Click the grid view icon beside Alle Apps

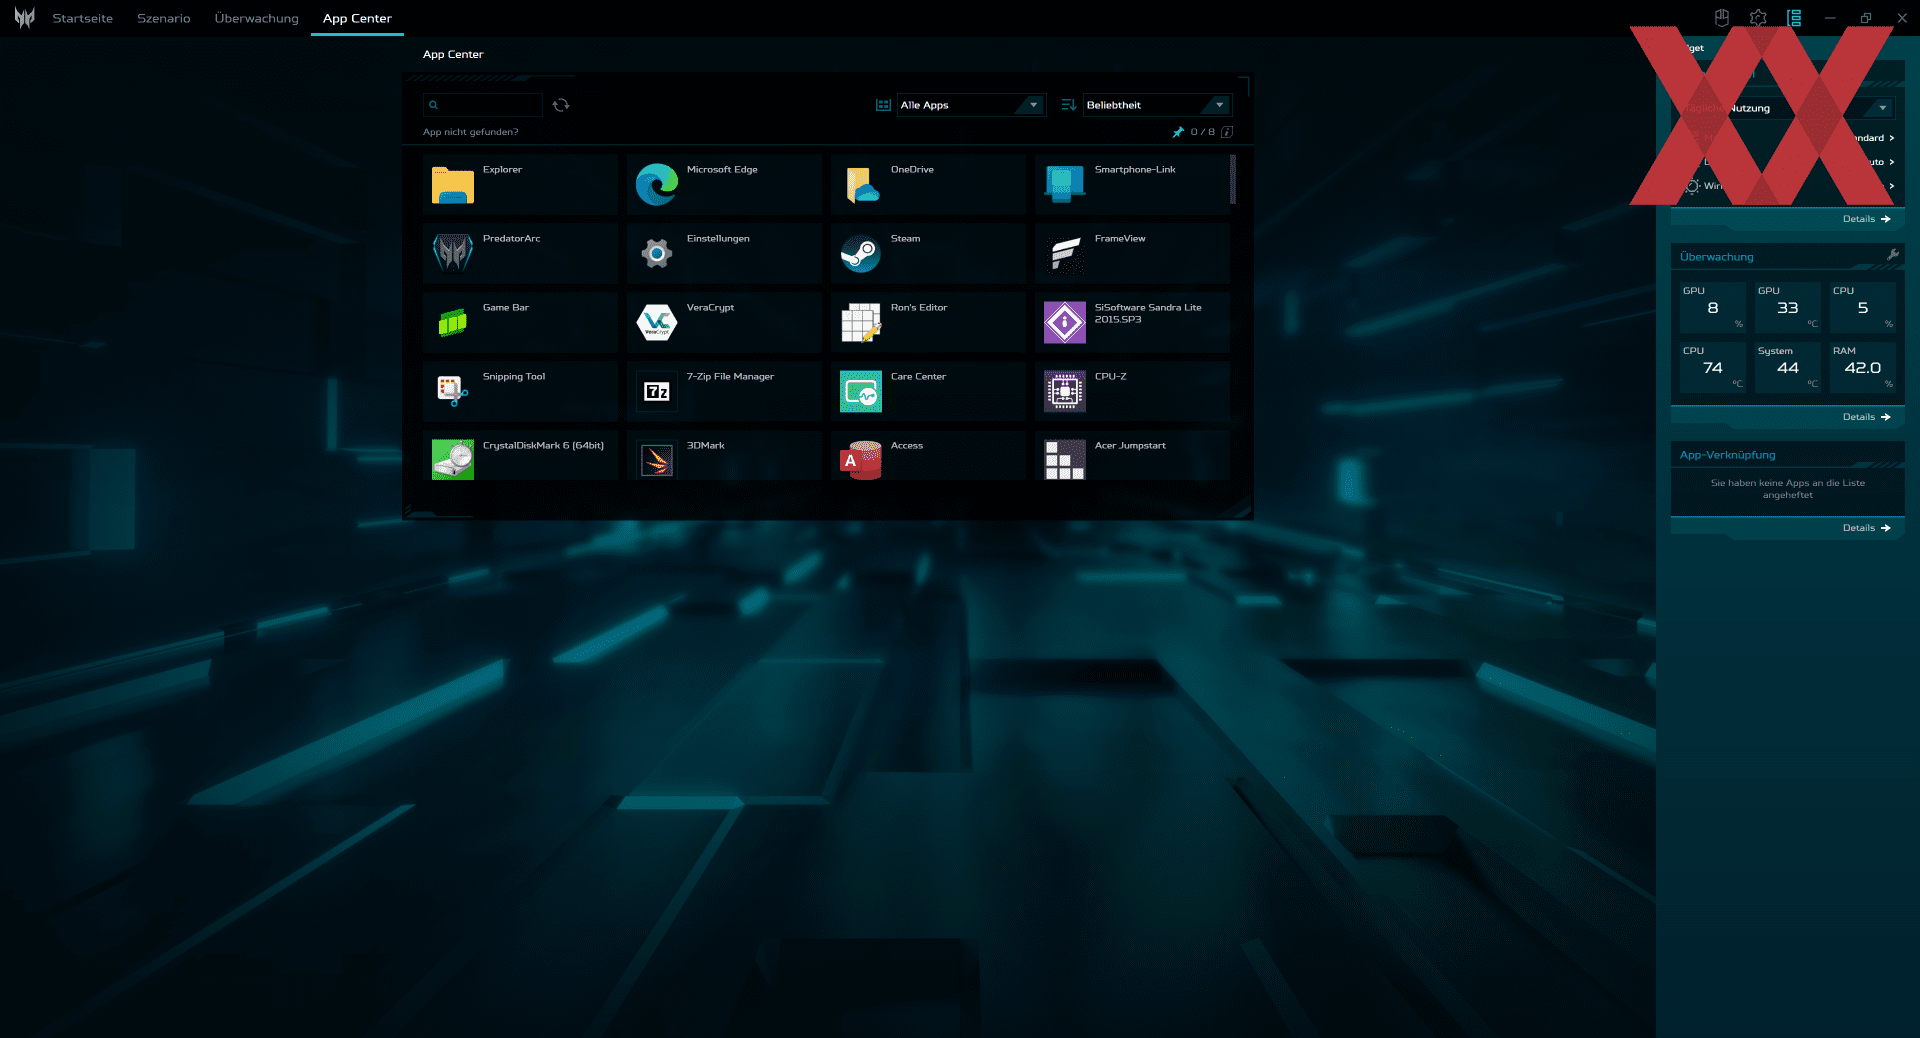pyautogui.click(x=883, y=105)
